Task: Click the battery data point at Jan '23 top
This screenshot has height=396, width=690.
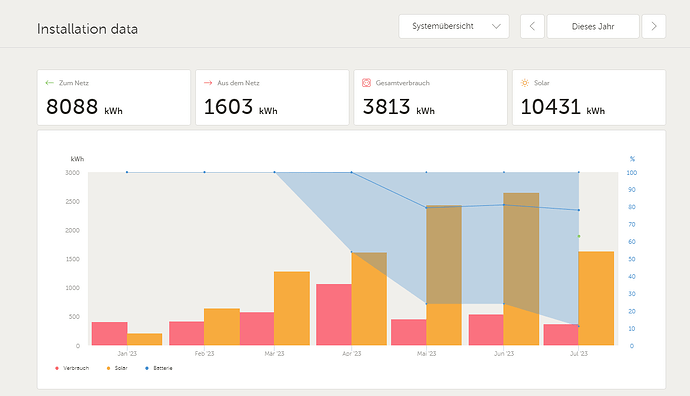Action: point(127,172)
